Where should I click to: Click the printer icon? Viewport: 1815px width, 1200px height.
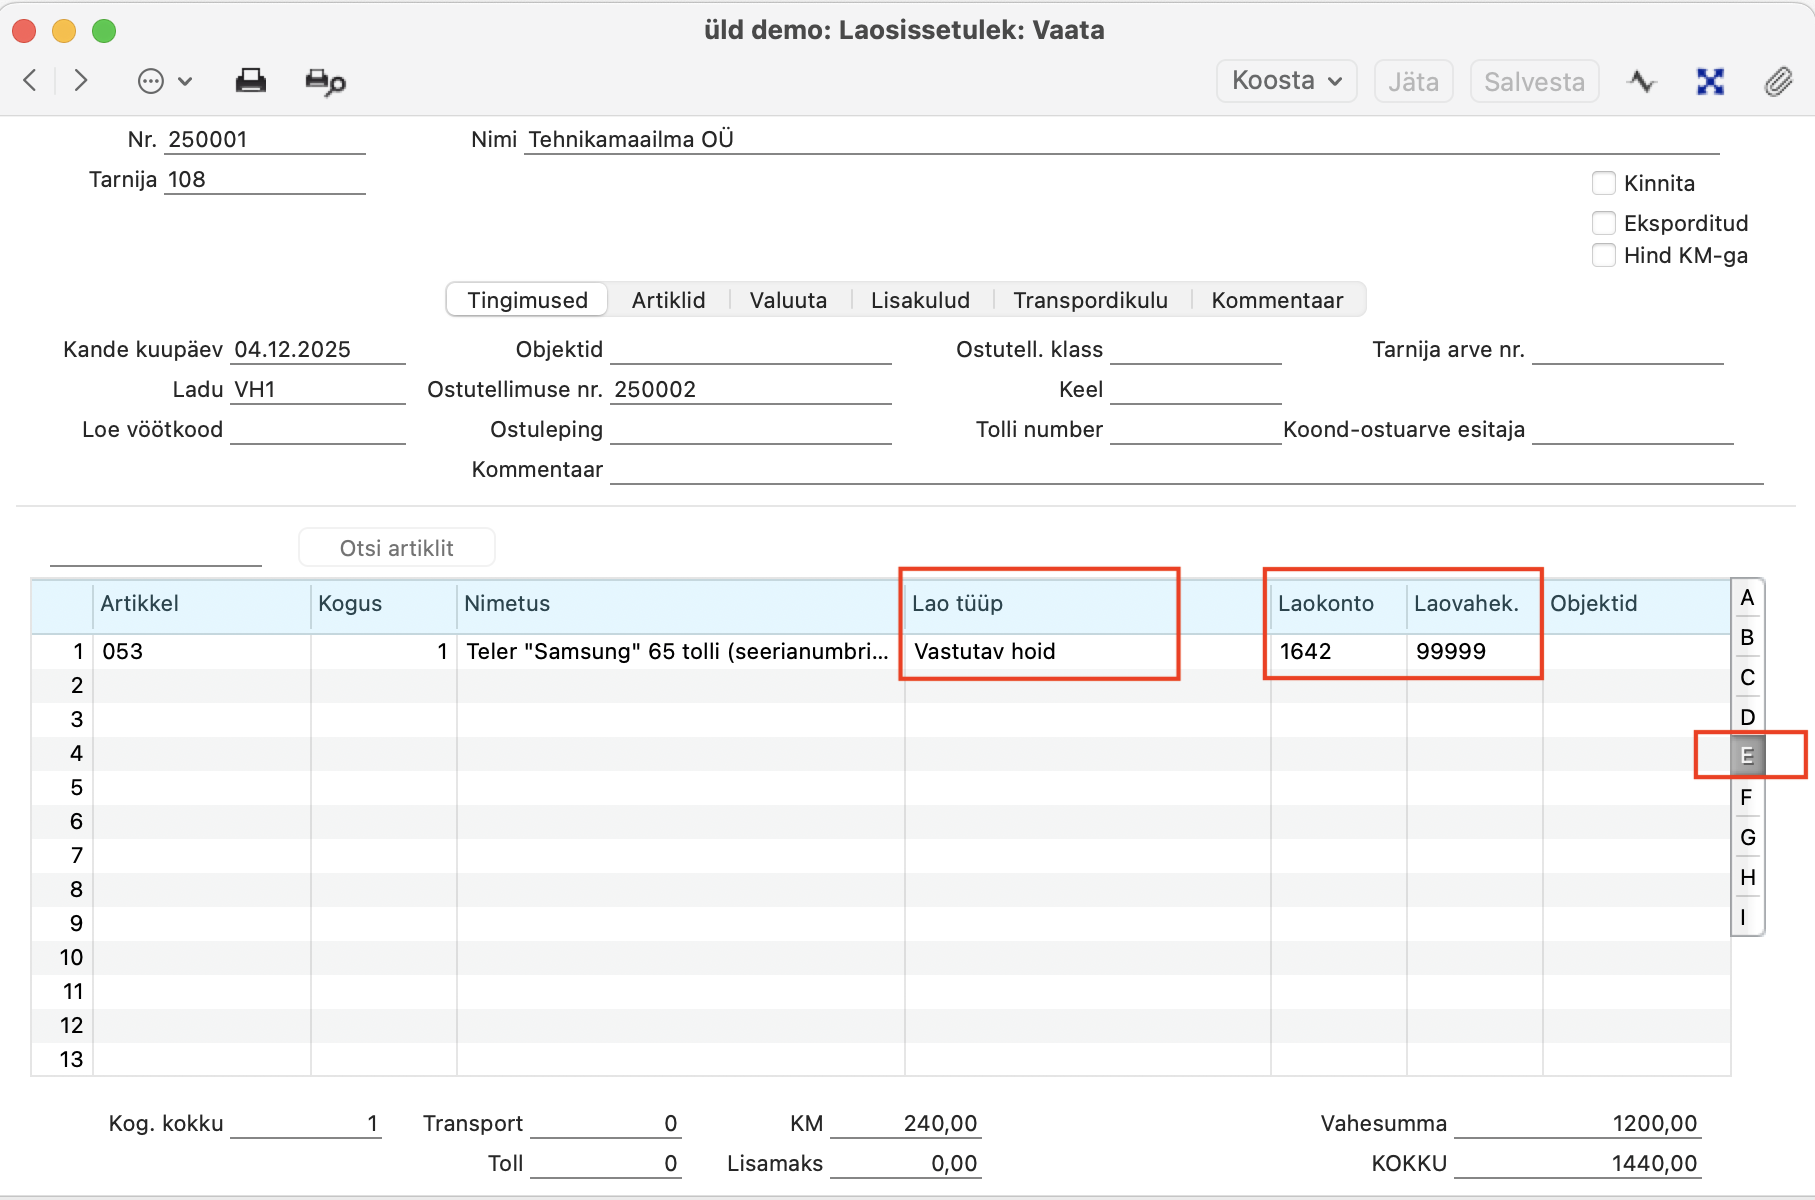pos(250,81)
